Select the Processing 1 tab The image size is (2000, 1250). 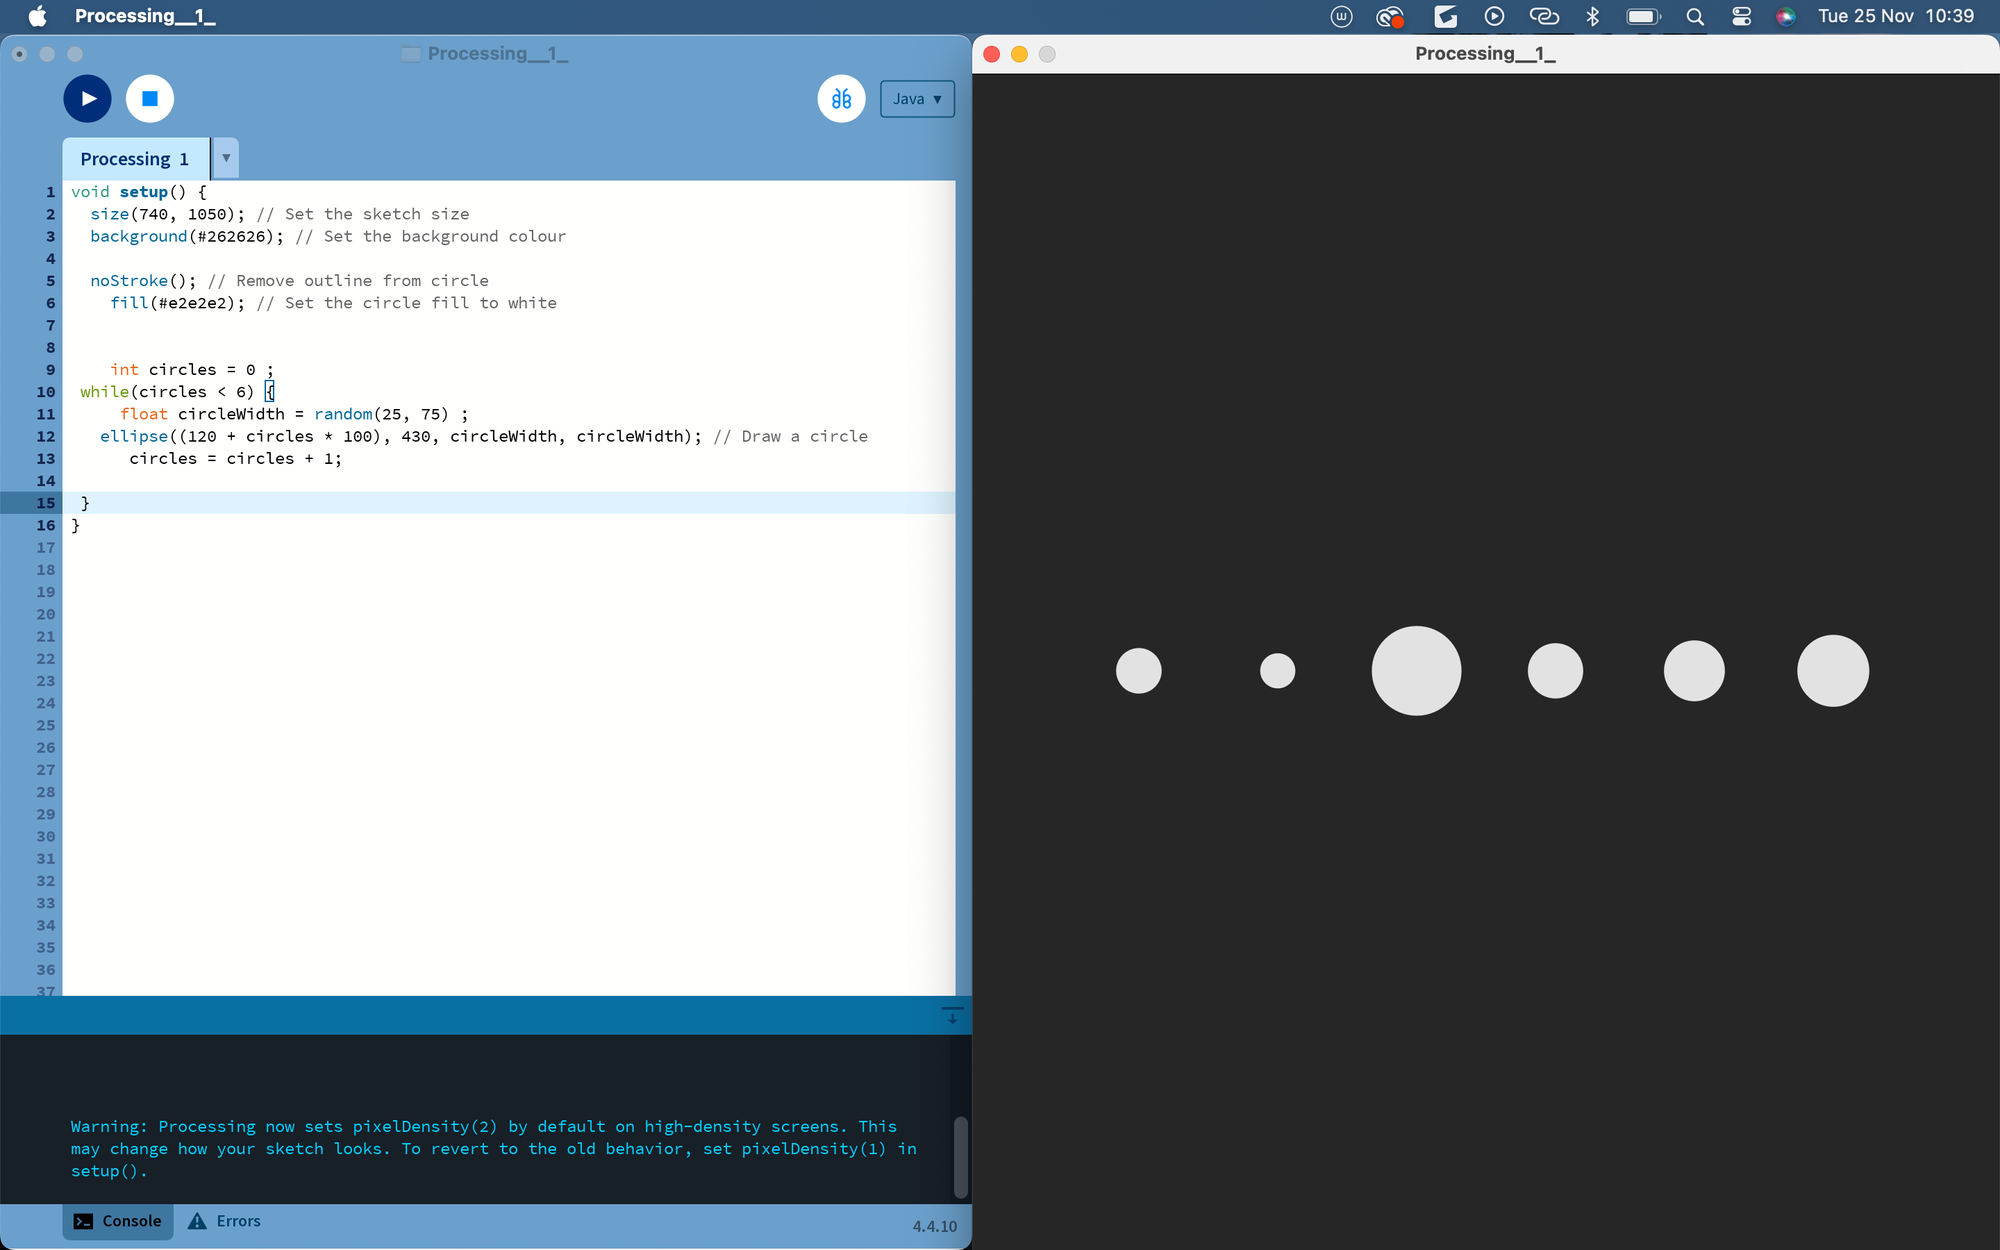pyautogui.click(x=135, y=159)
